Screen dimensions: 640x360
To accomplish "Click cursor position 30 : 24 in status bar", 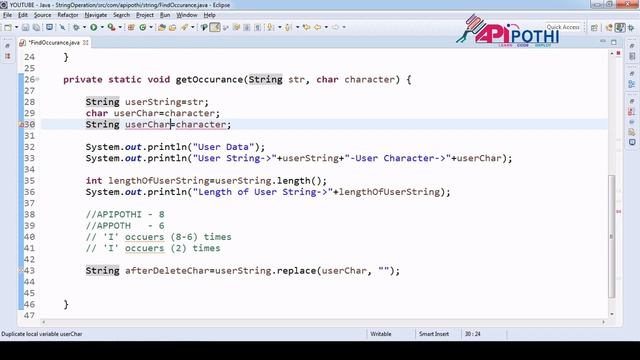I will click(x=473, y=334).
